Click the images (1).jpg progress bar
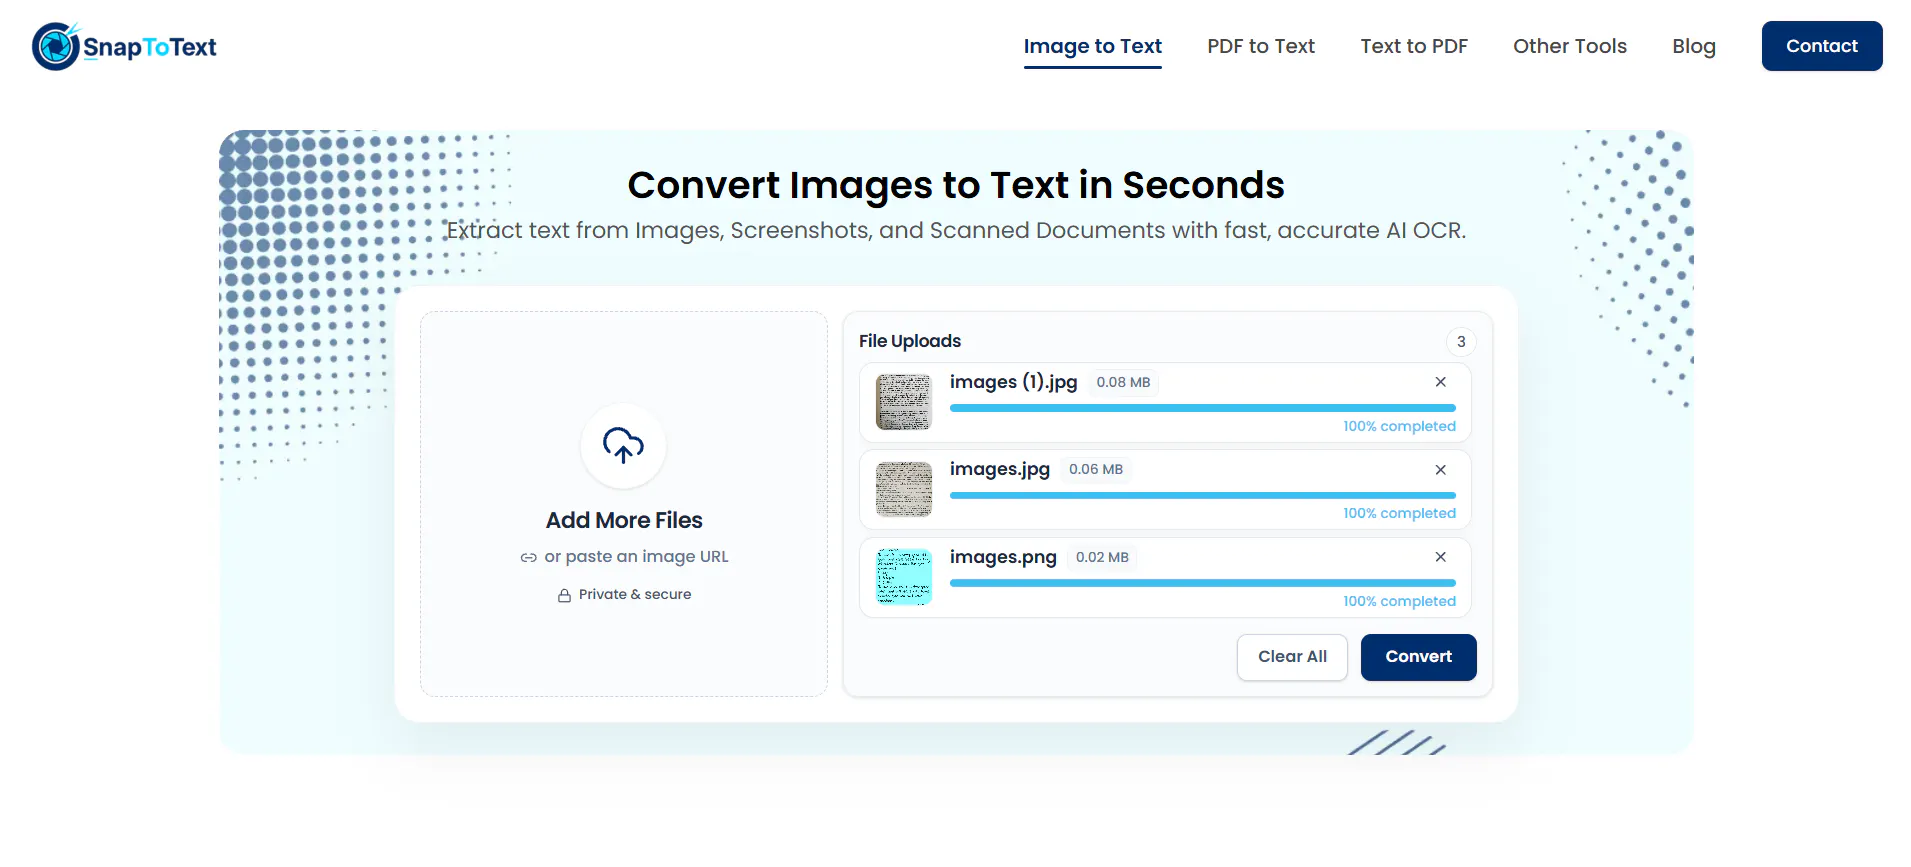Image resolution: width=1911 pixels, height=867 pixels. 1202,408
